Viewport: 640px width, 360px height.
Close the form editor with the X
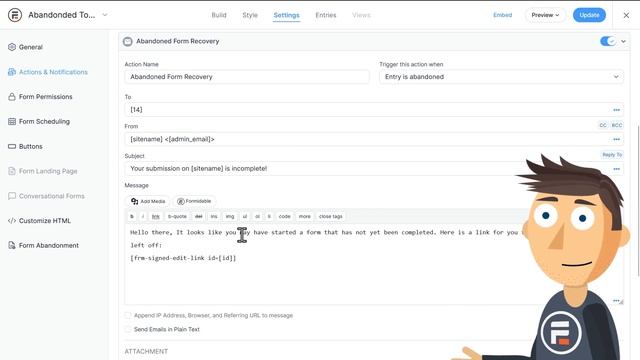pos(626,15)
